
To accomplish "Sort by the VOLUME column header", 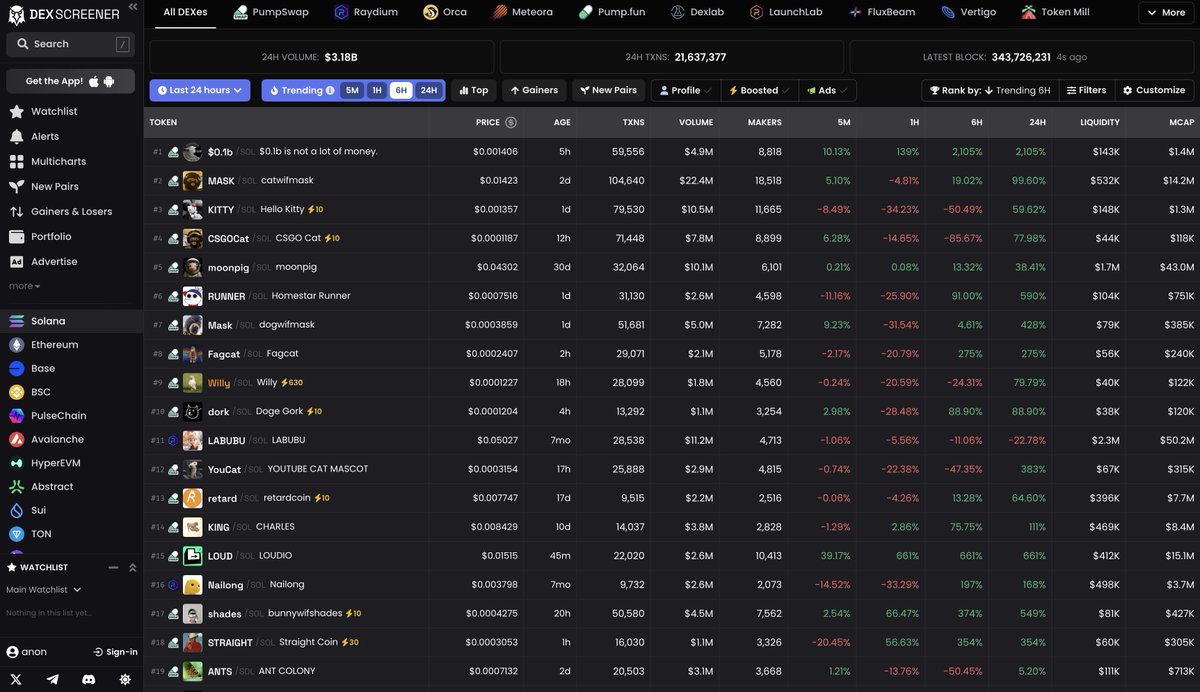I will [696, 122].
